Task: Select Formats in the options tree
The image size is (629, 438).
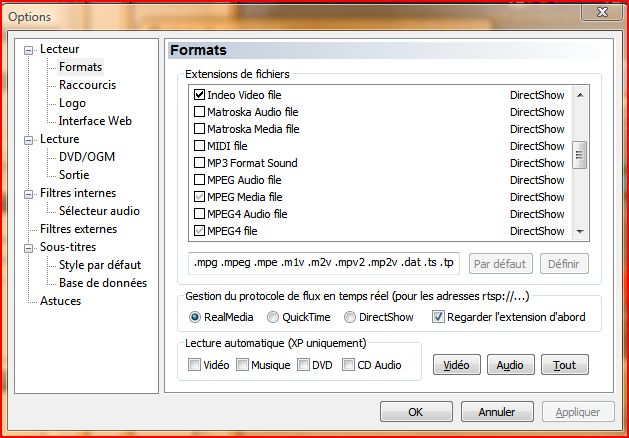Action: 80,67
